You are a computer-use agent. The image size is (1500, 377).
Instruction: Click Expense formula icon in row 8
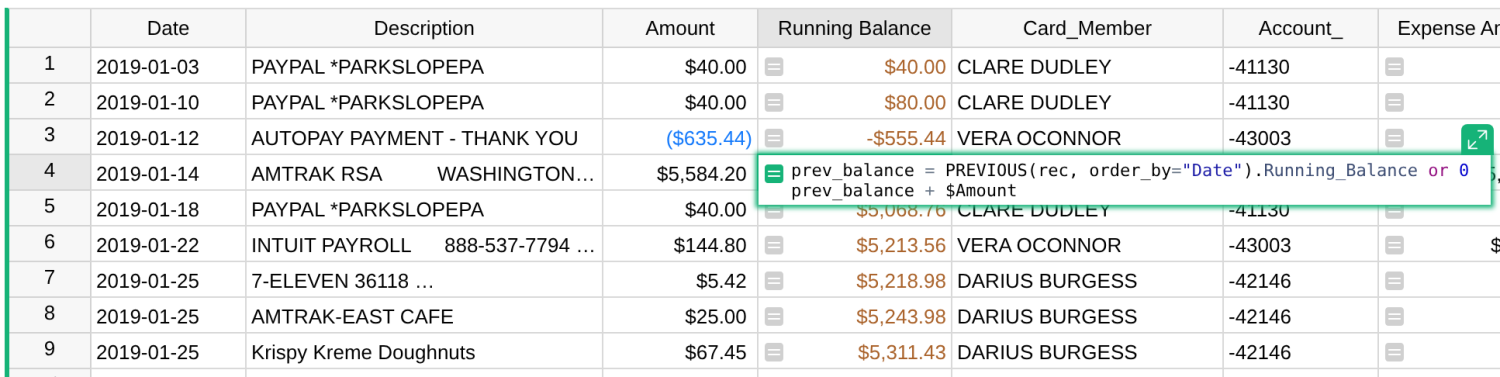tap(1394, 317)
